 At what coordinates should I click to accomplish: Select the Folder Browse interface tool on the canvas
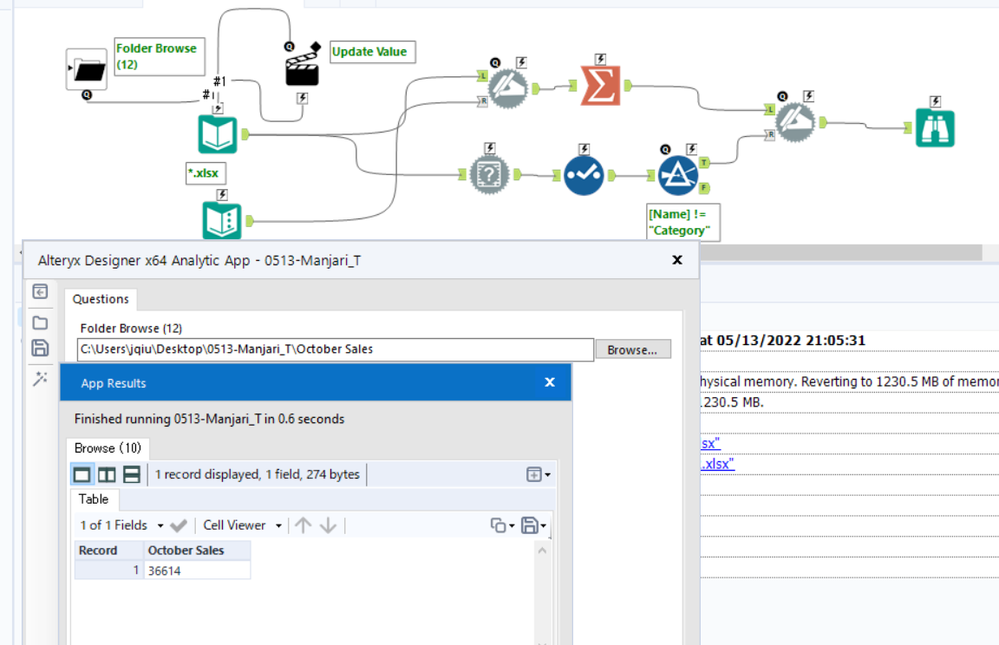87,69
